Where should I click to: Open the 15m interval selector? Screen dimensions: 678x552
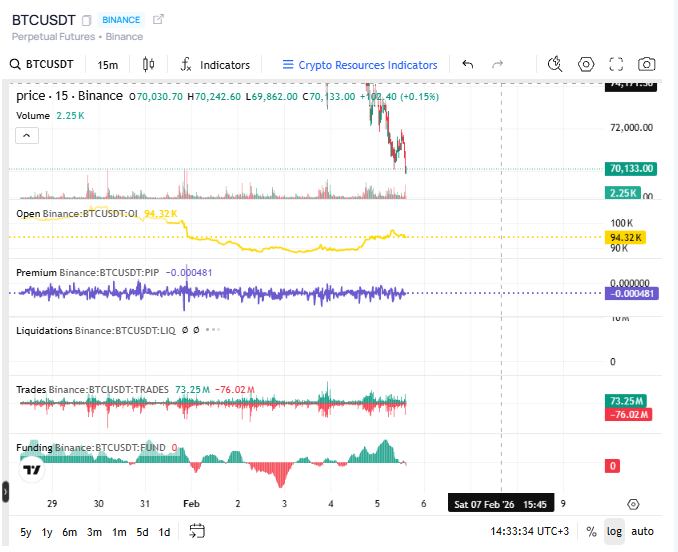[108, 65]
